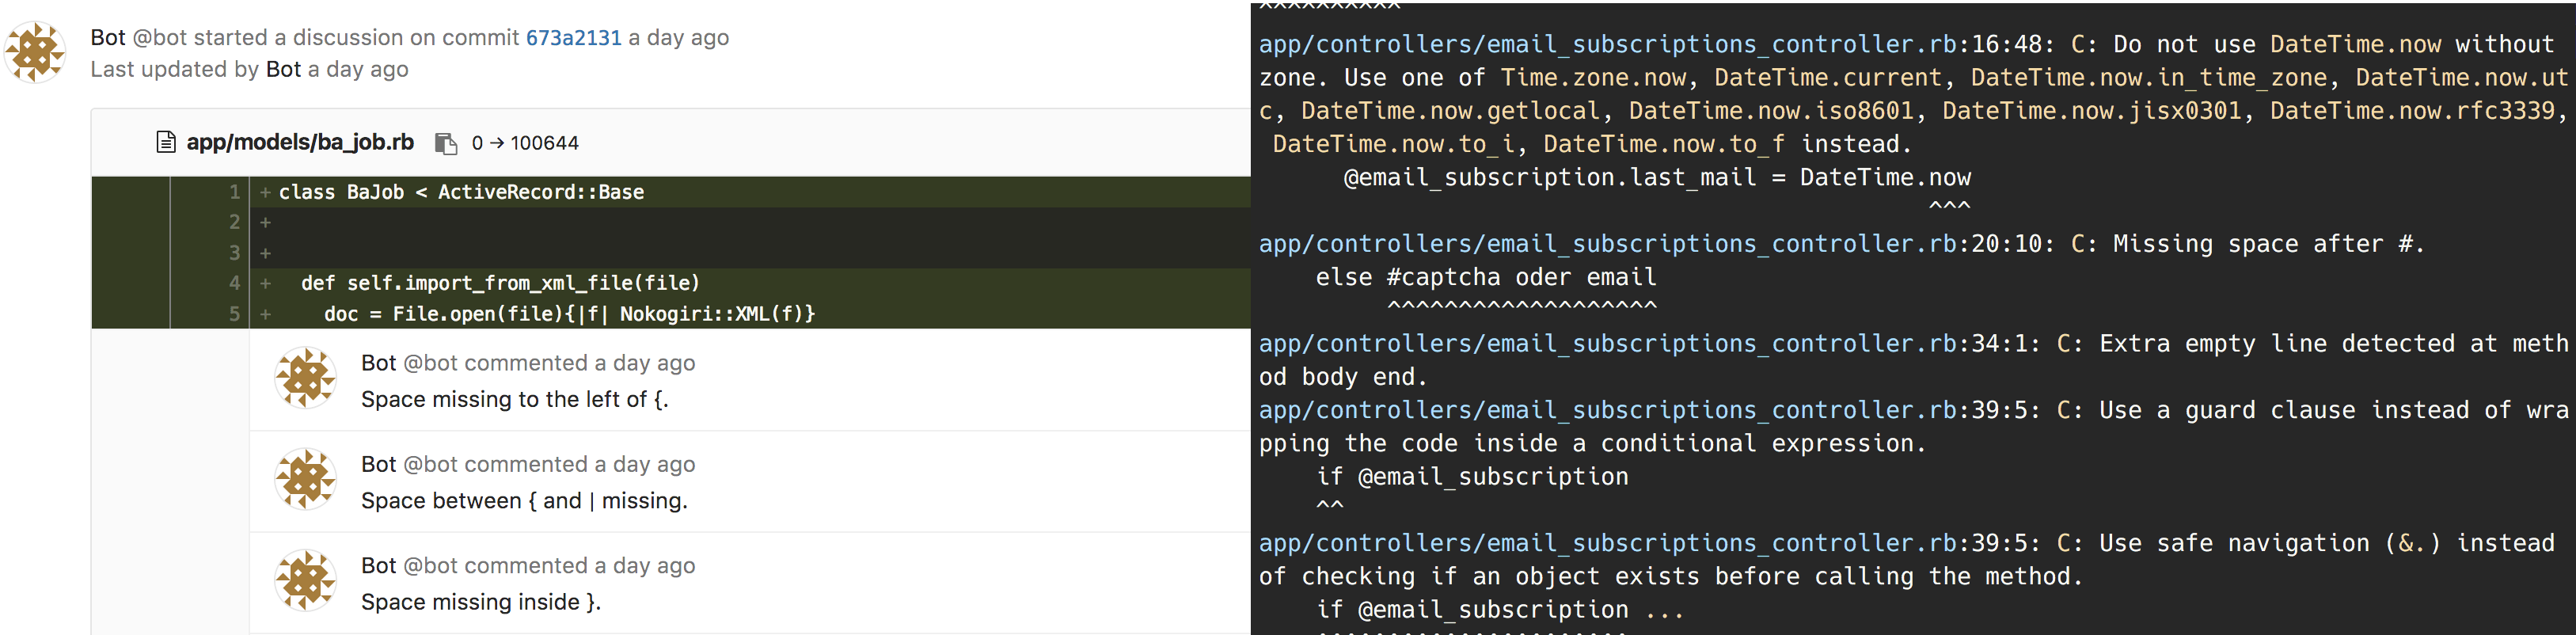
Task: Click Bot avatar on 'Space missing inside }' comment
Action: 306,580
